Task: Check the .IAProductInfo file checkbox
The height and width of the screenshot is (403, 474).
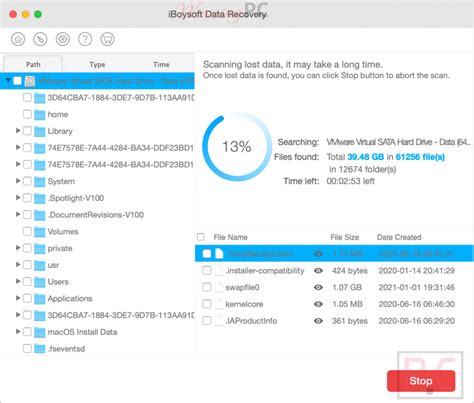Action: (x=207, y=321)
